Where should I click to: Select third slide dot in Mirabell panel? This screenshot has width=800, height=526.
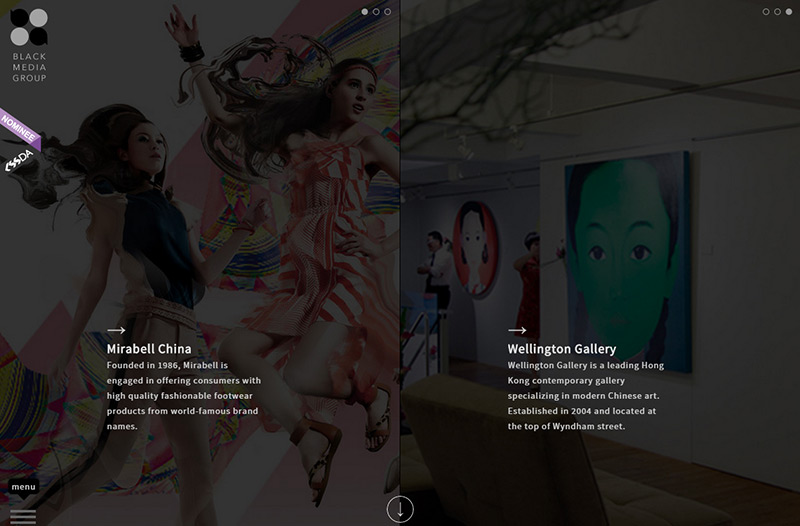[388, 12]
